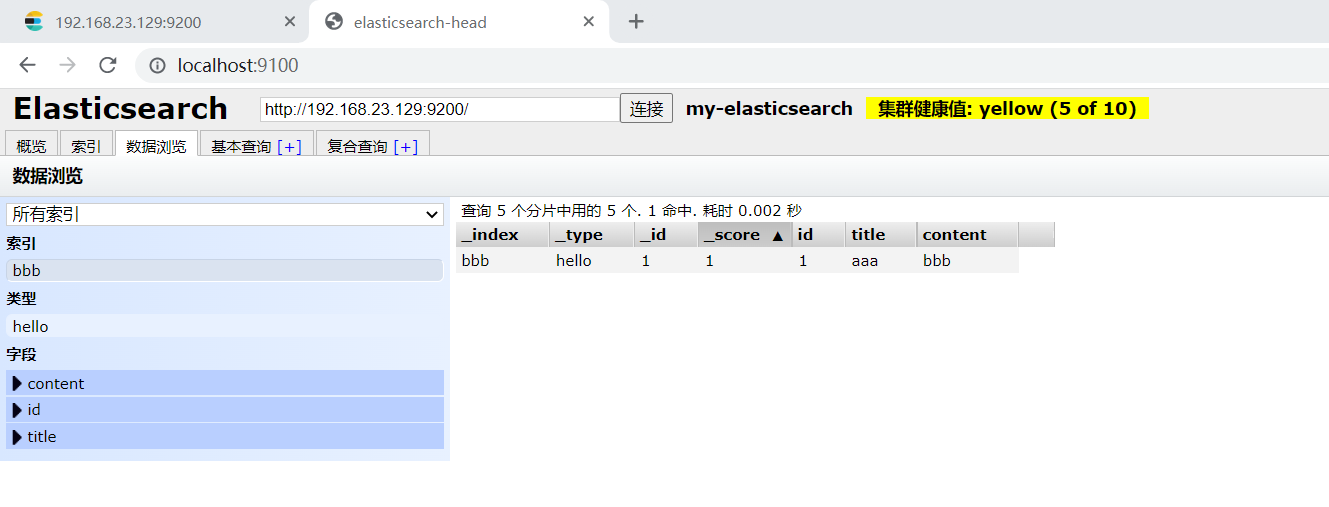Open the 基本查询 tab
1329x507 pixels.
(x=241, y=146)
